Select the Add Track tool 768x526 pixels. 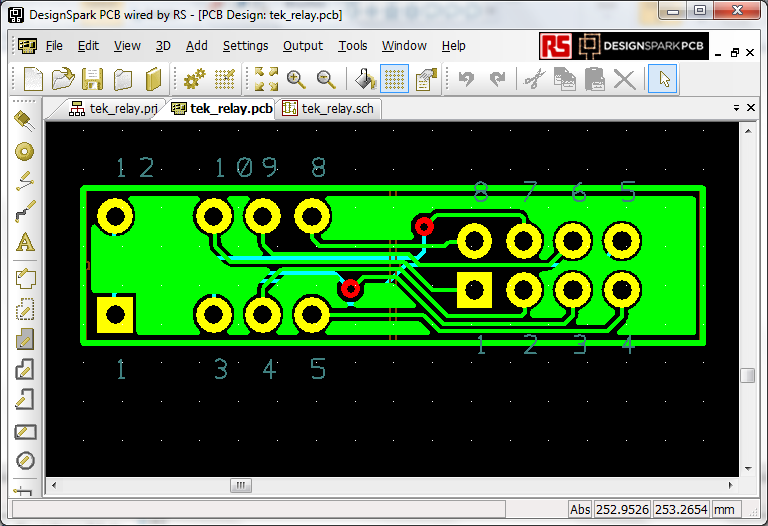tap(25, 181)
